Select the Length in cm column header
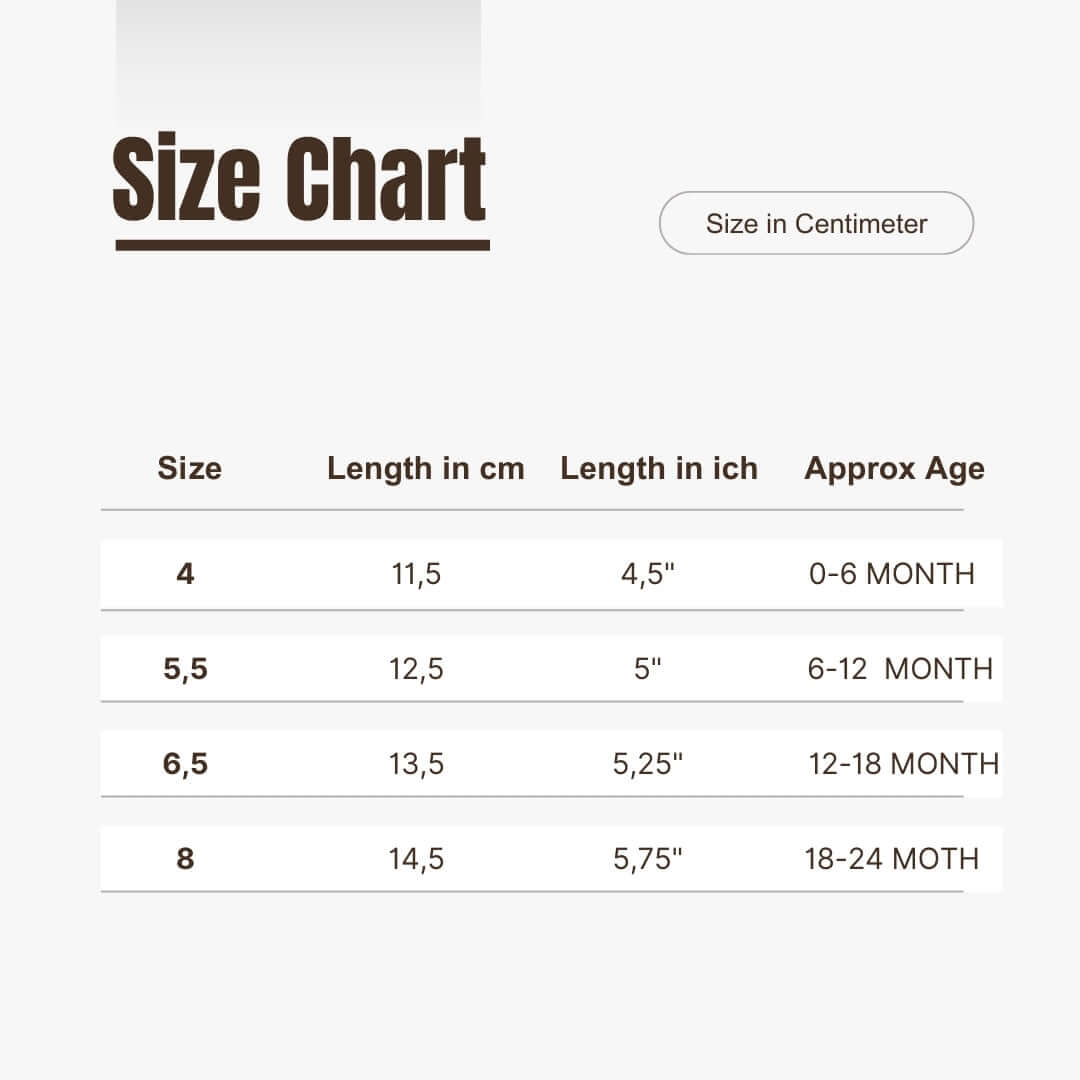Screen dimensions: 1080x1080 click(425, 468)
